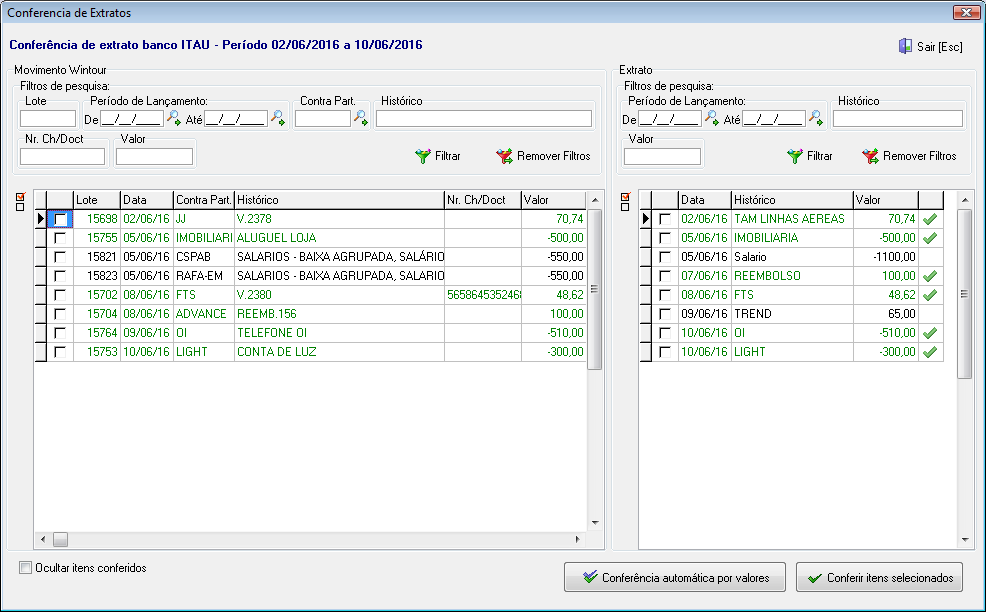Screen dimensions: 986x612
Task: Click Remover Filtros icon in Extrato panel
Action: point(870,156)
